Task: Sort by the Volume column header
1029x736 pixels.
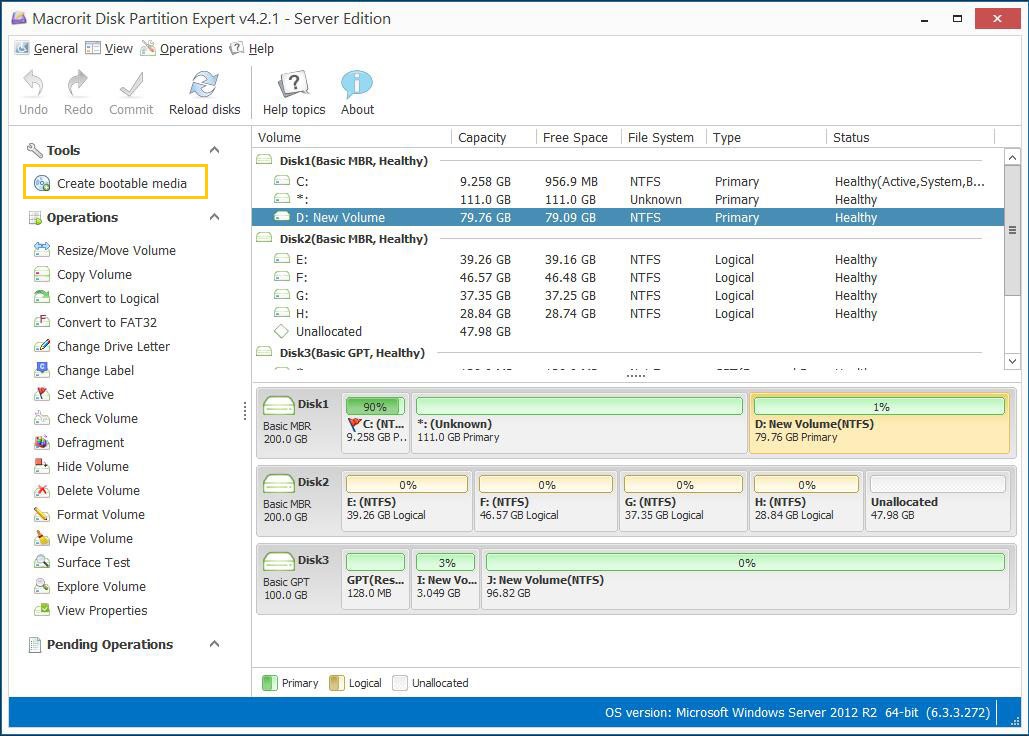Action: point(352,137)
